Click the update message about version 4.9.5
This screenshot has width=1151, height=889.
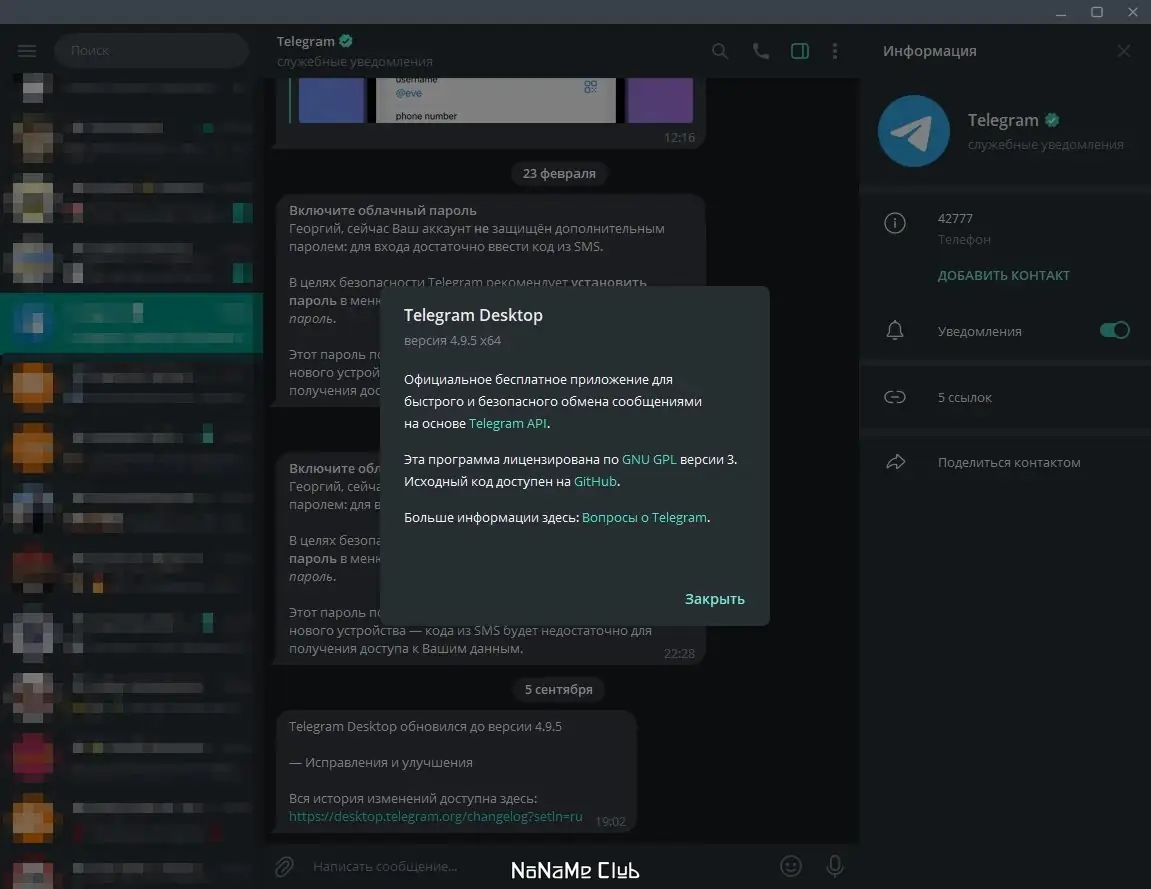pyautogui.click(x=457, y=771)
